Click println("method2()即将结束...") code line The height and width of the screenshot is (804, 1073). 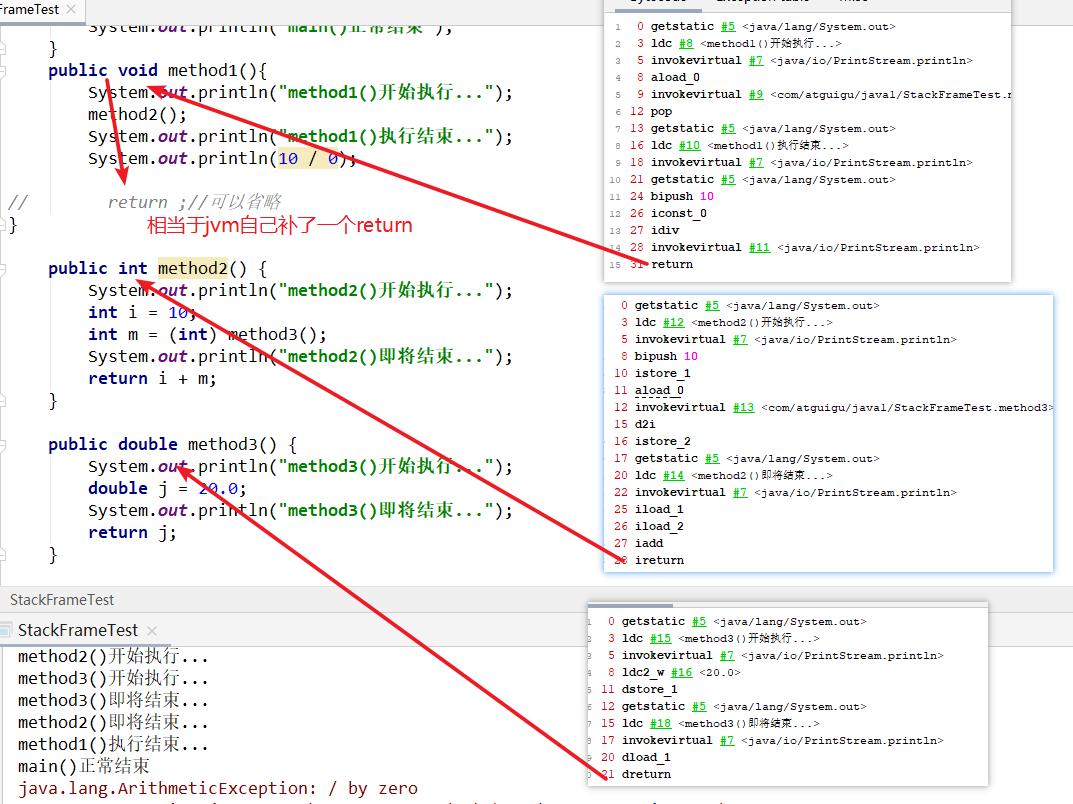[x=300, y=356]
